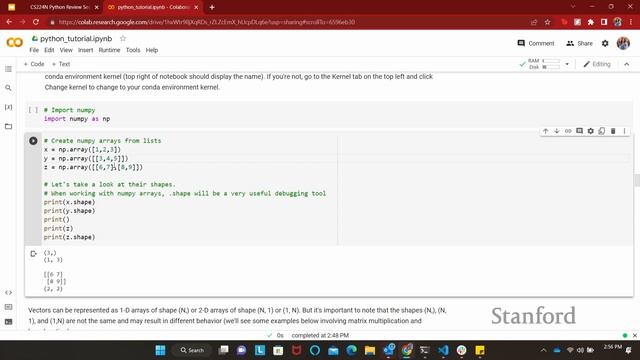Viewport: 640px width, 360px height.
Task: Open the taskbar clock at 2:56 PM
Action: 613,347
